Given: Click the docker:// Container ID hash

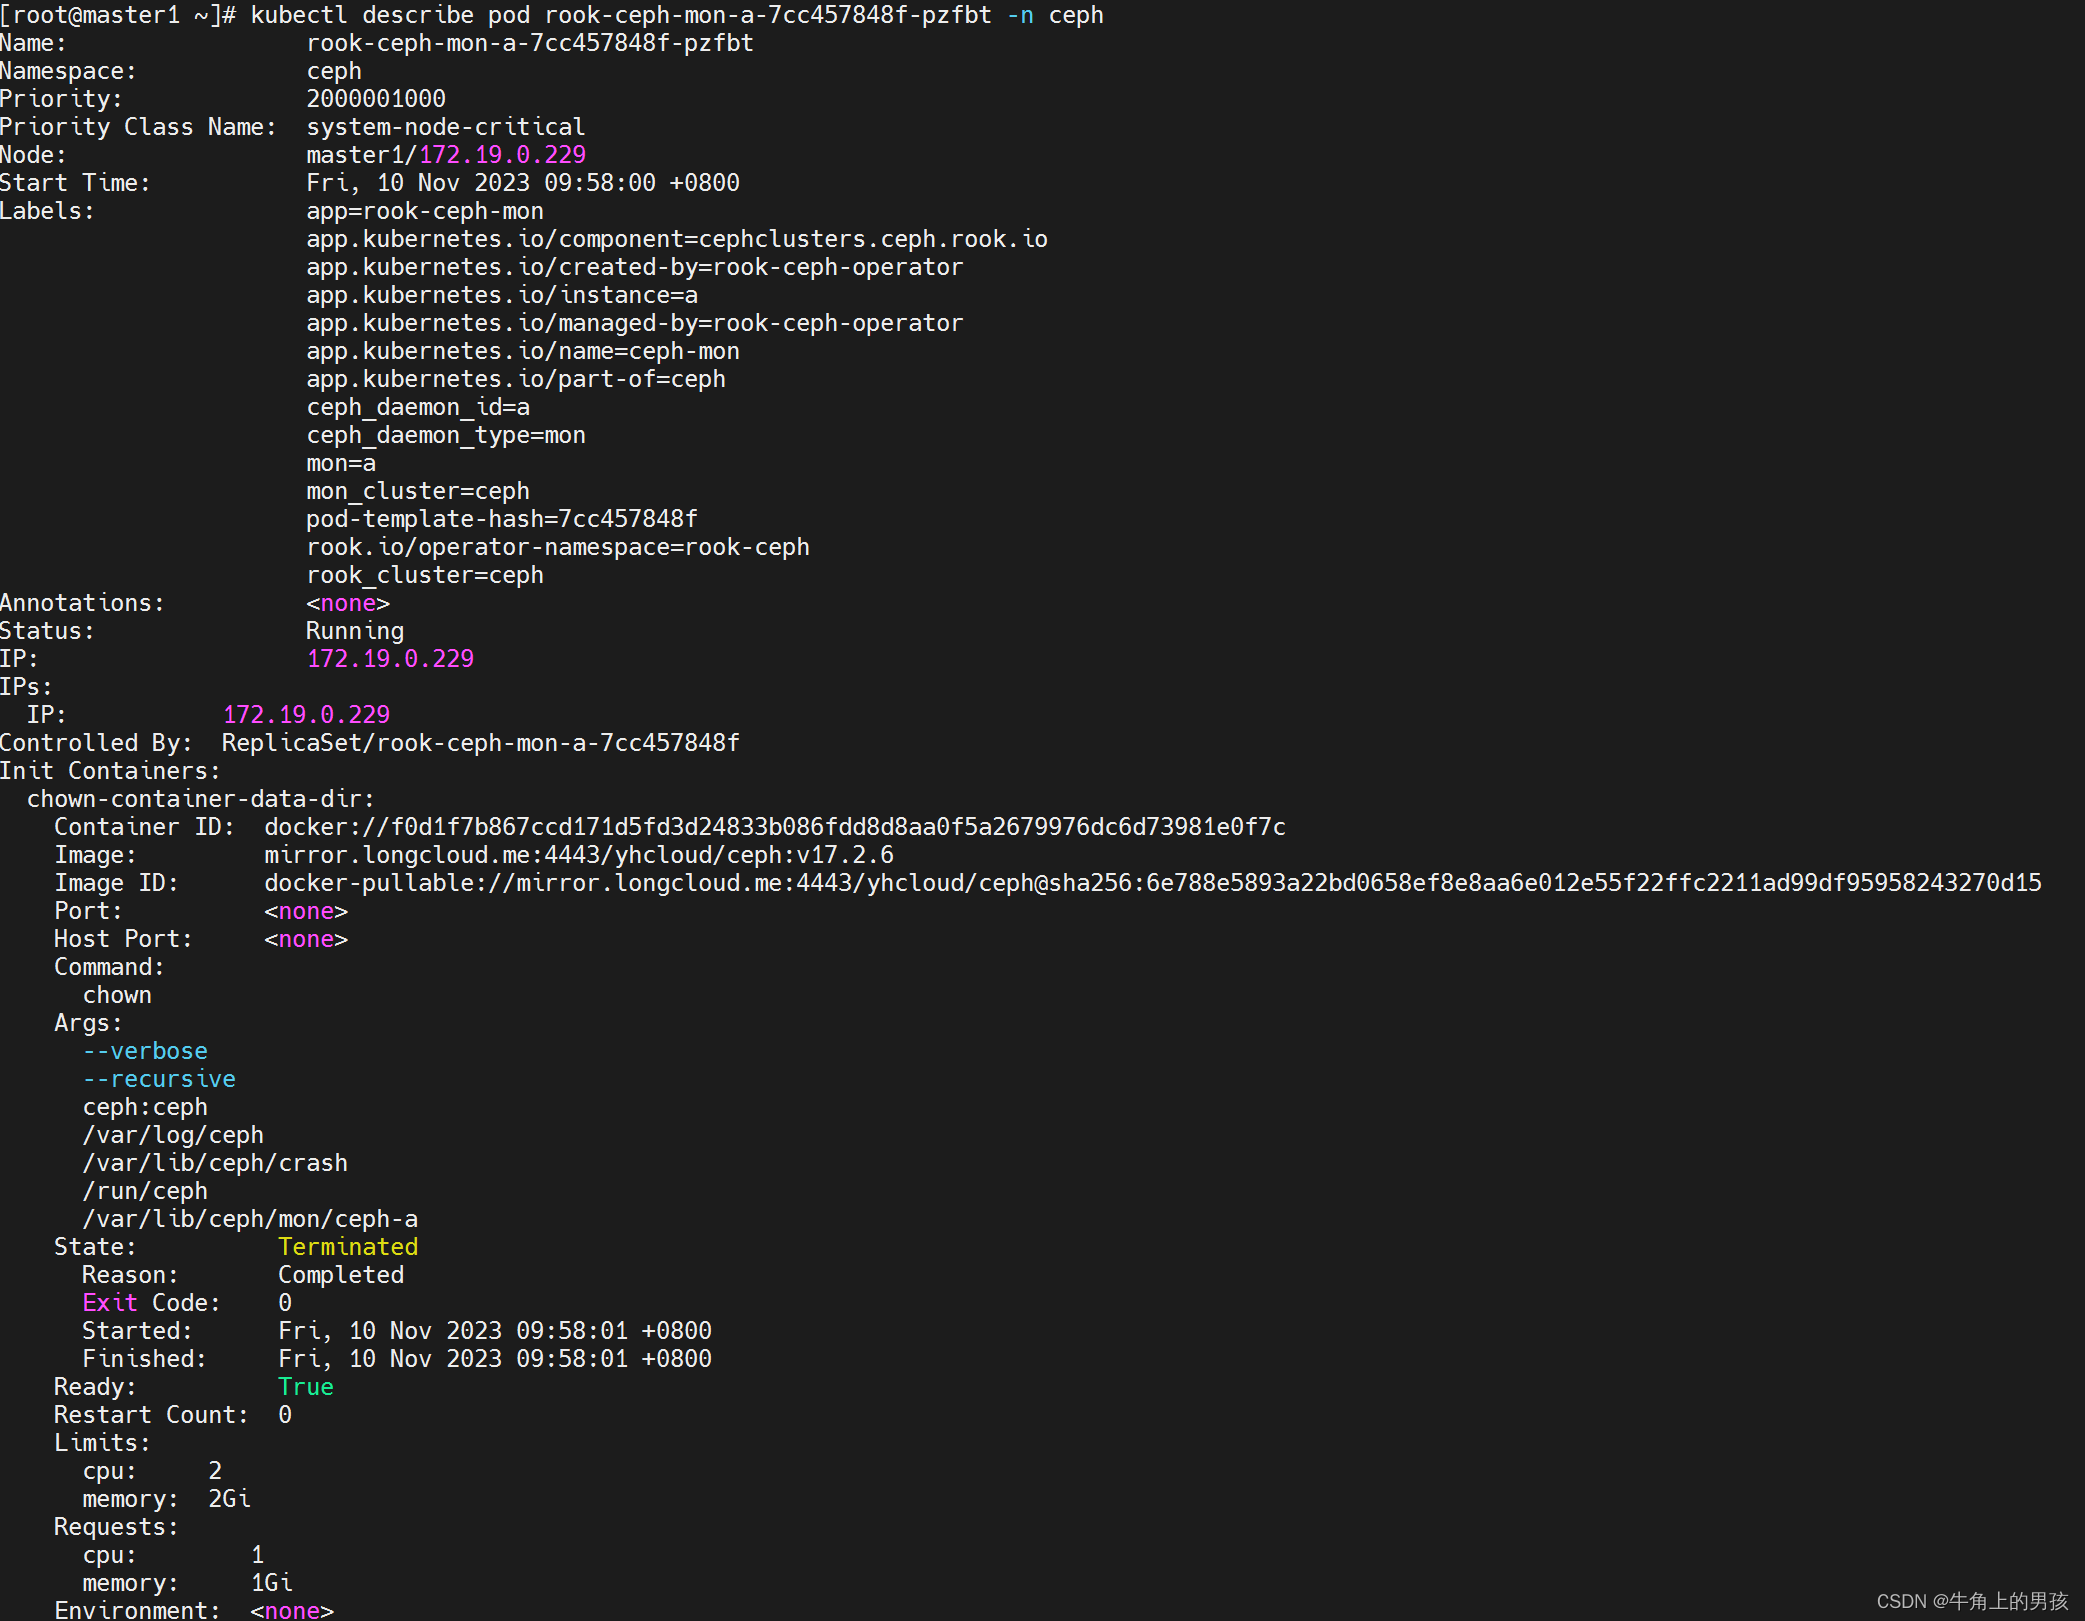Looking at the screenshot, I should point(775,827).
